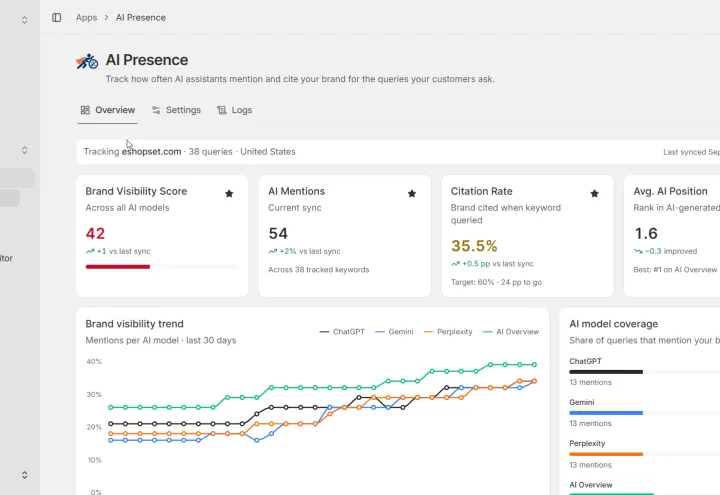This screenshot has height=495, width=720.
Task: Toggle the sidebar panel icon
Action: click(56, 17)
